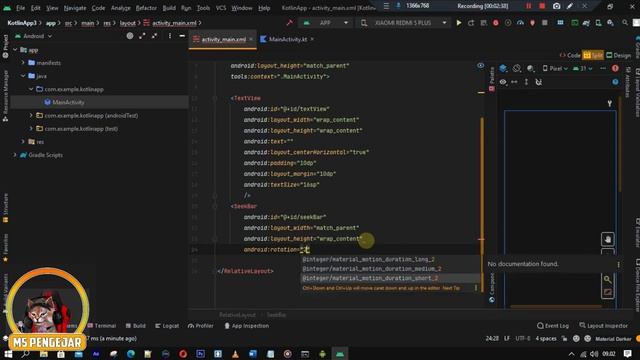Viewport: 640px width, 360px height.
Task: Open the Pixel device preview dropdown
Action: point(555,68)
